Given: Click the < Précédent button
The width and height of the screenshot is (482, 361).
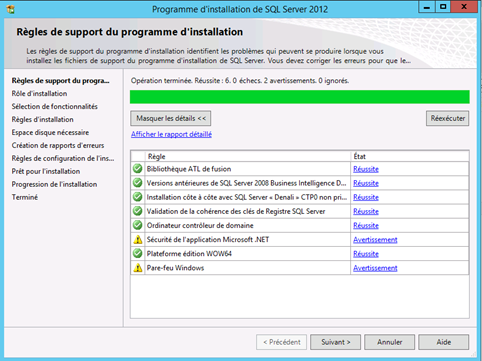Looking at the screenshot, I should 281,342.
